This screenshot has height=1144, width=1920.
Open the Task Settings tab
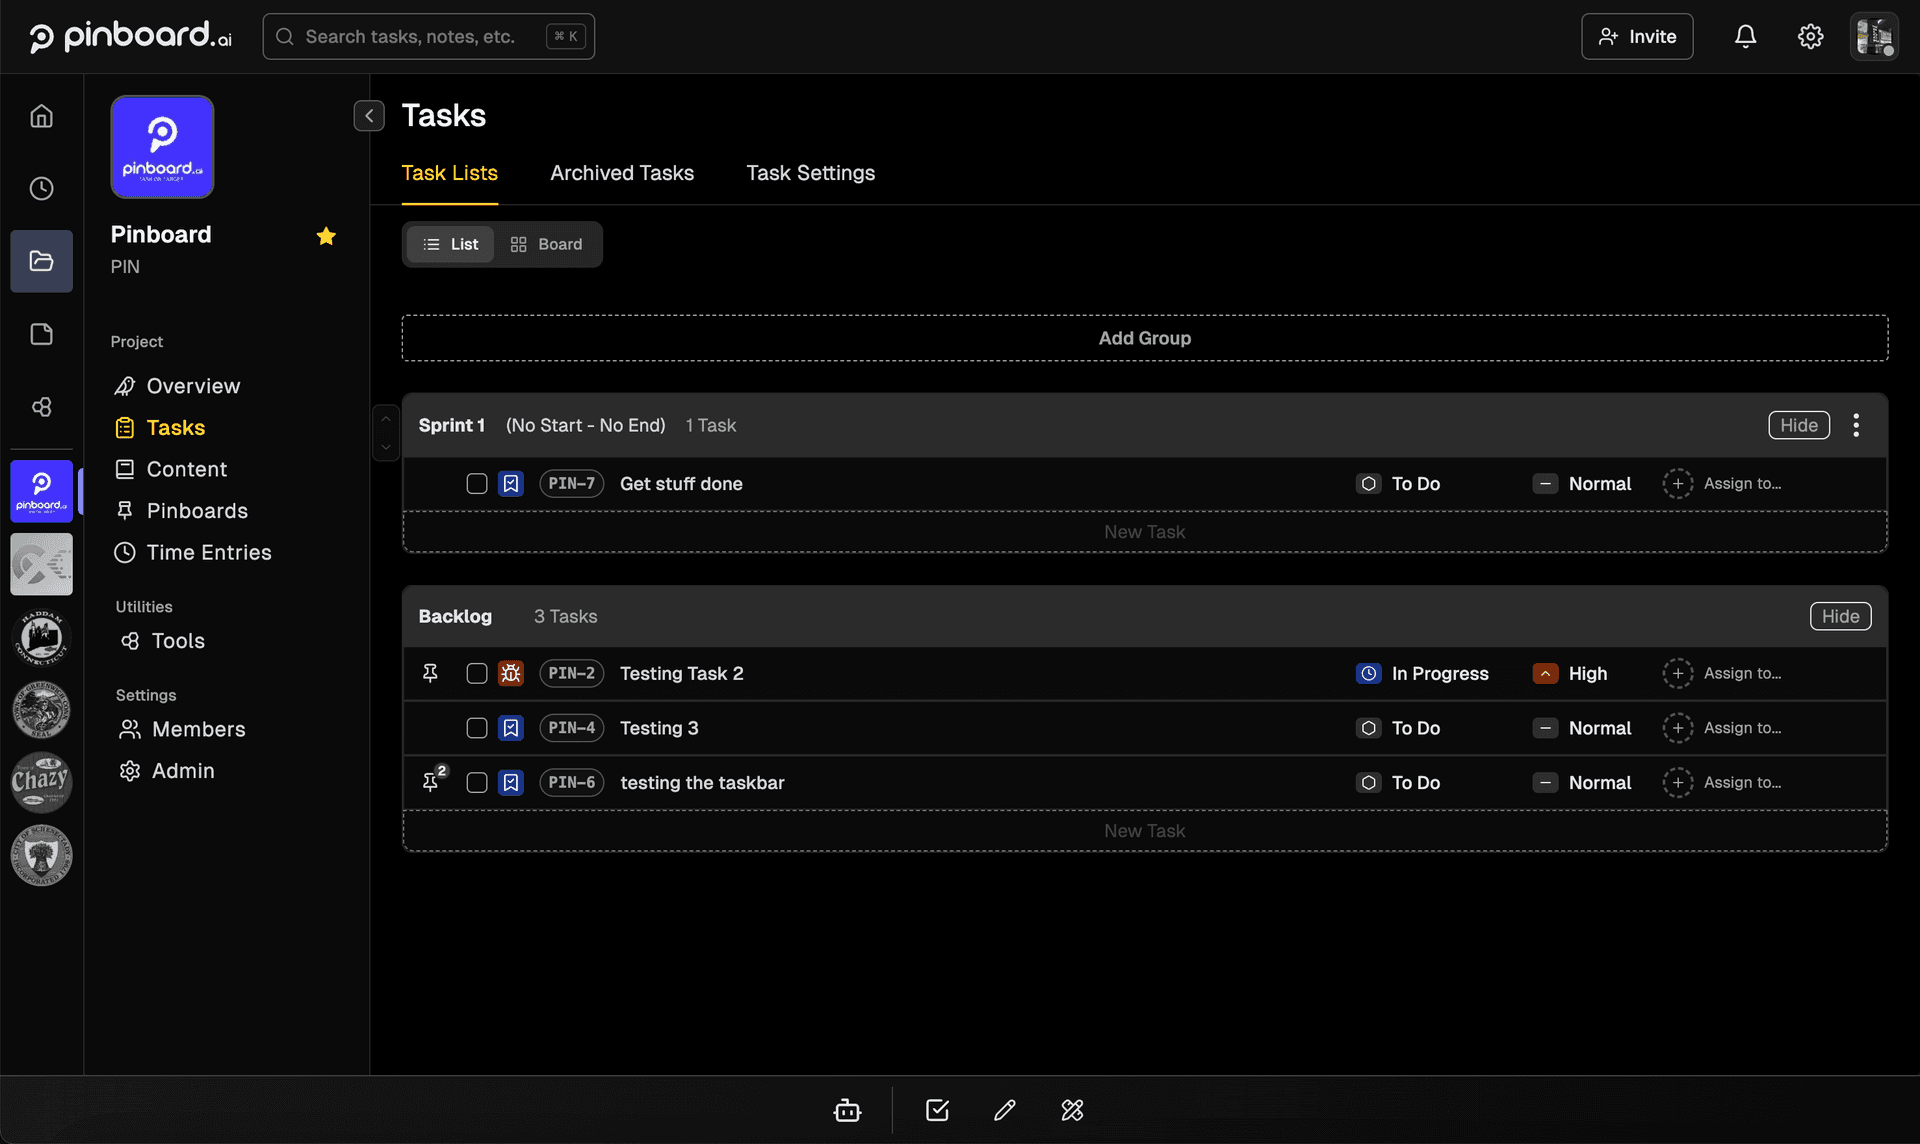pyautogui.click(x=810, y=173)
